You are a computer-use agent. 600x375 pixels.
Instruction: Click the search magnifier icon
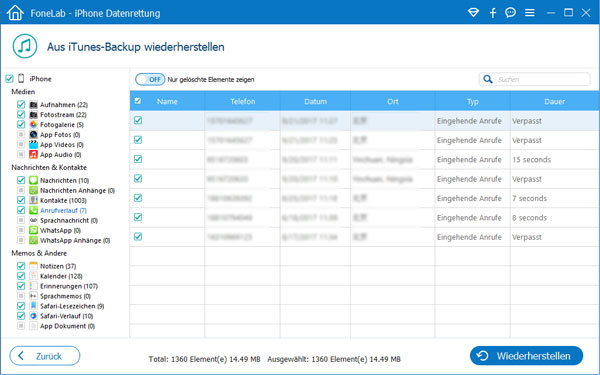(488, 79)
